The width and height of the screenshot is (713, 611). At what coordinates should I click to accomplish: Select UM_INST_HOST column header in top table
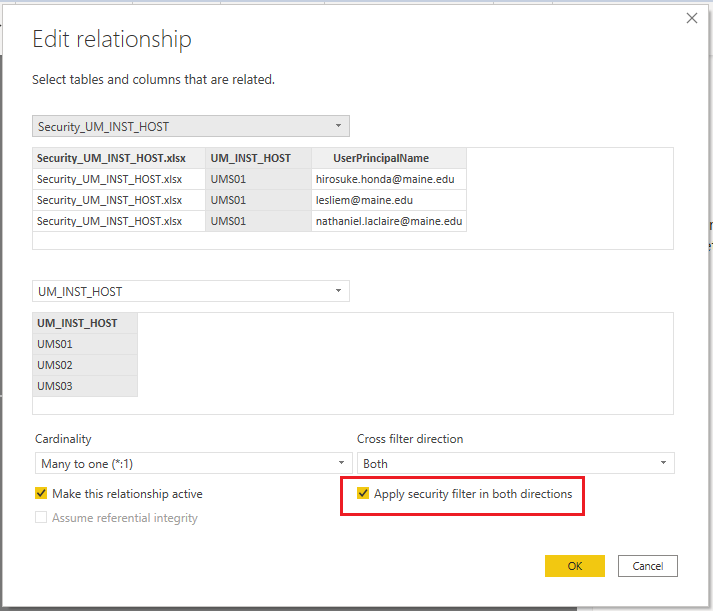point(258,158)
